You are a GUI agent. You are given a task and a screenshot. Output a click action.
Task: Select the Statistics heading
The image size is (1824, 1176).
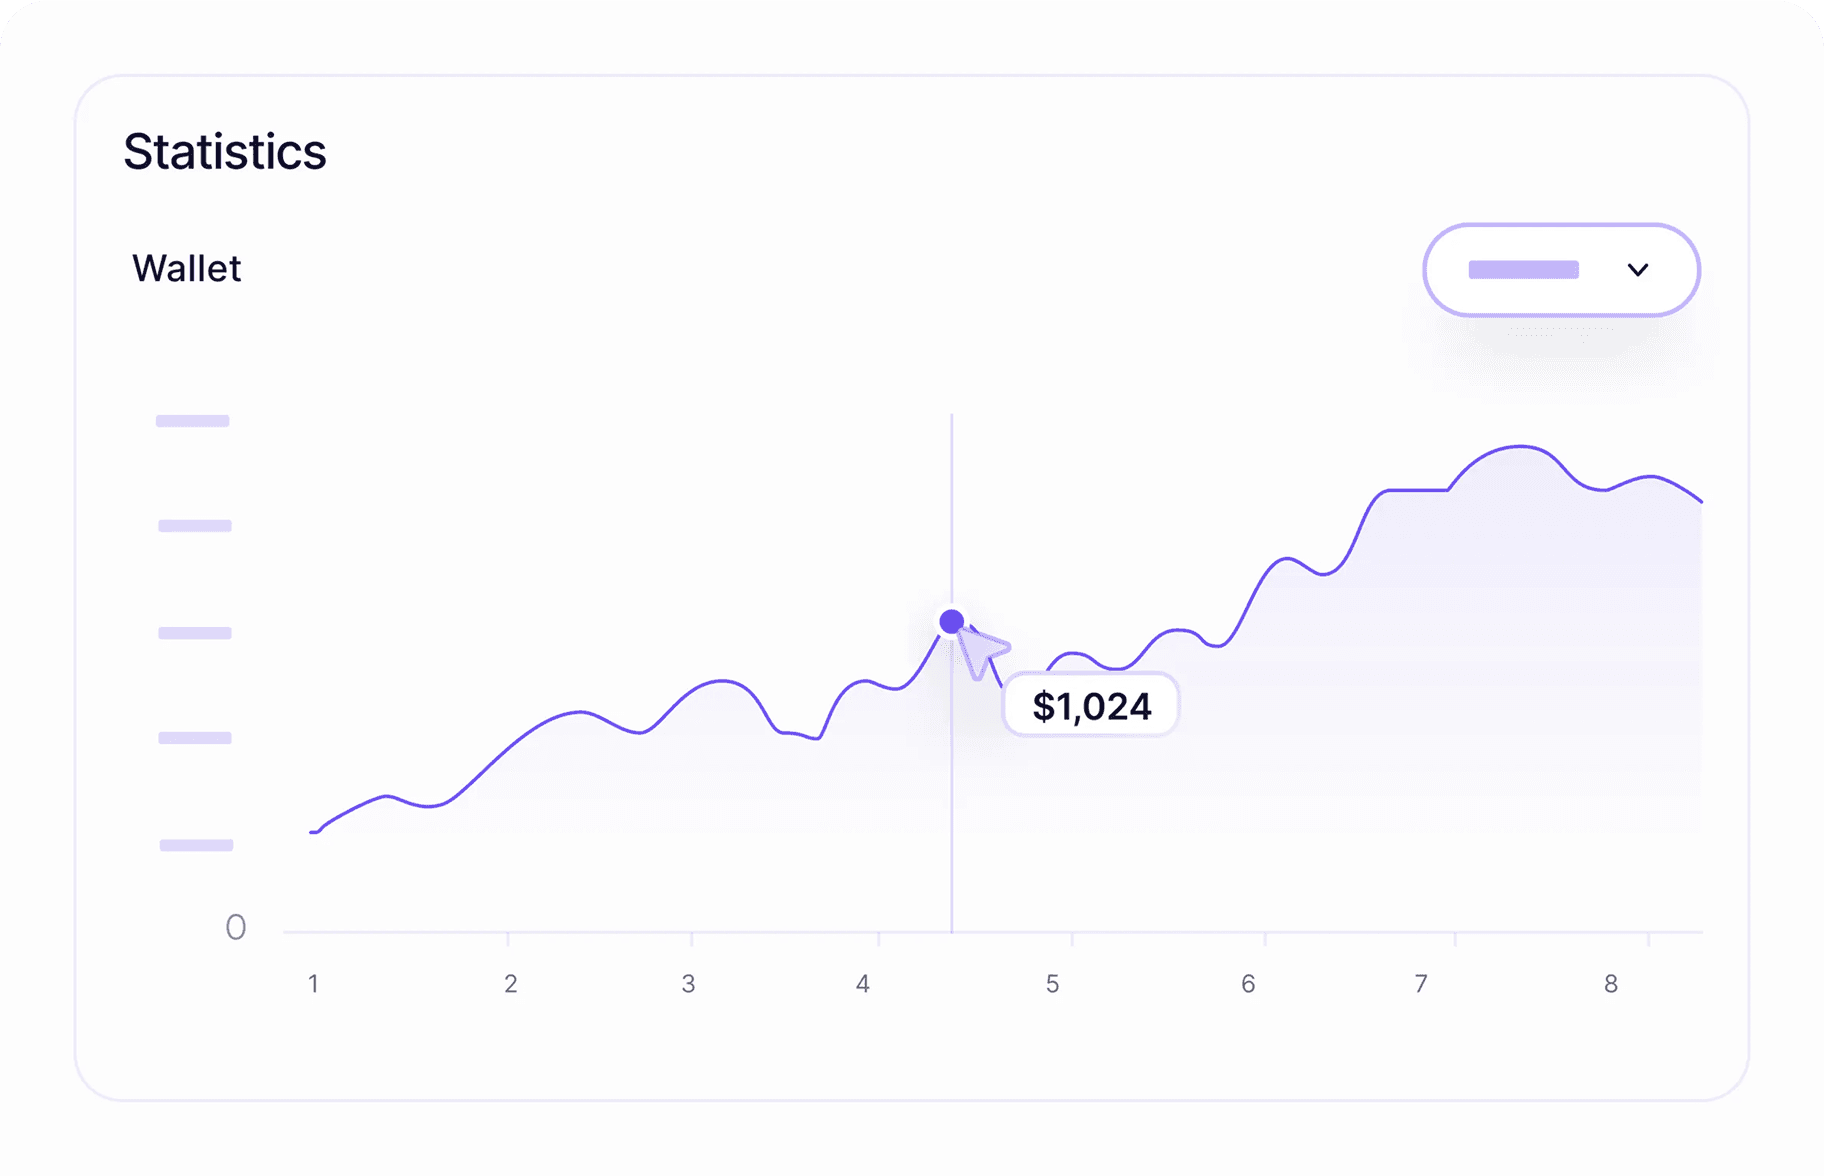tap(225, 152)
